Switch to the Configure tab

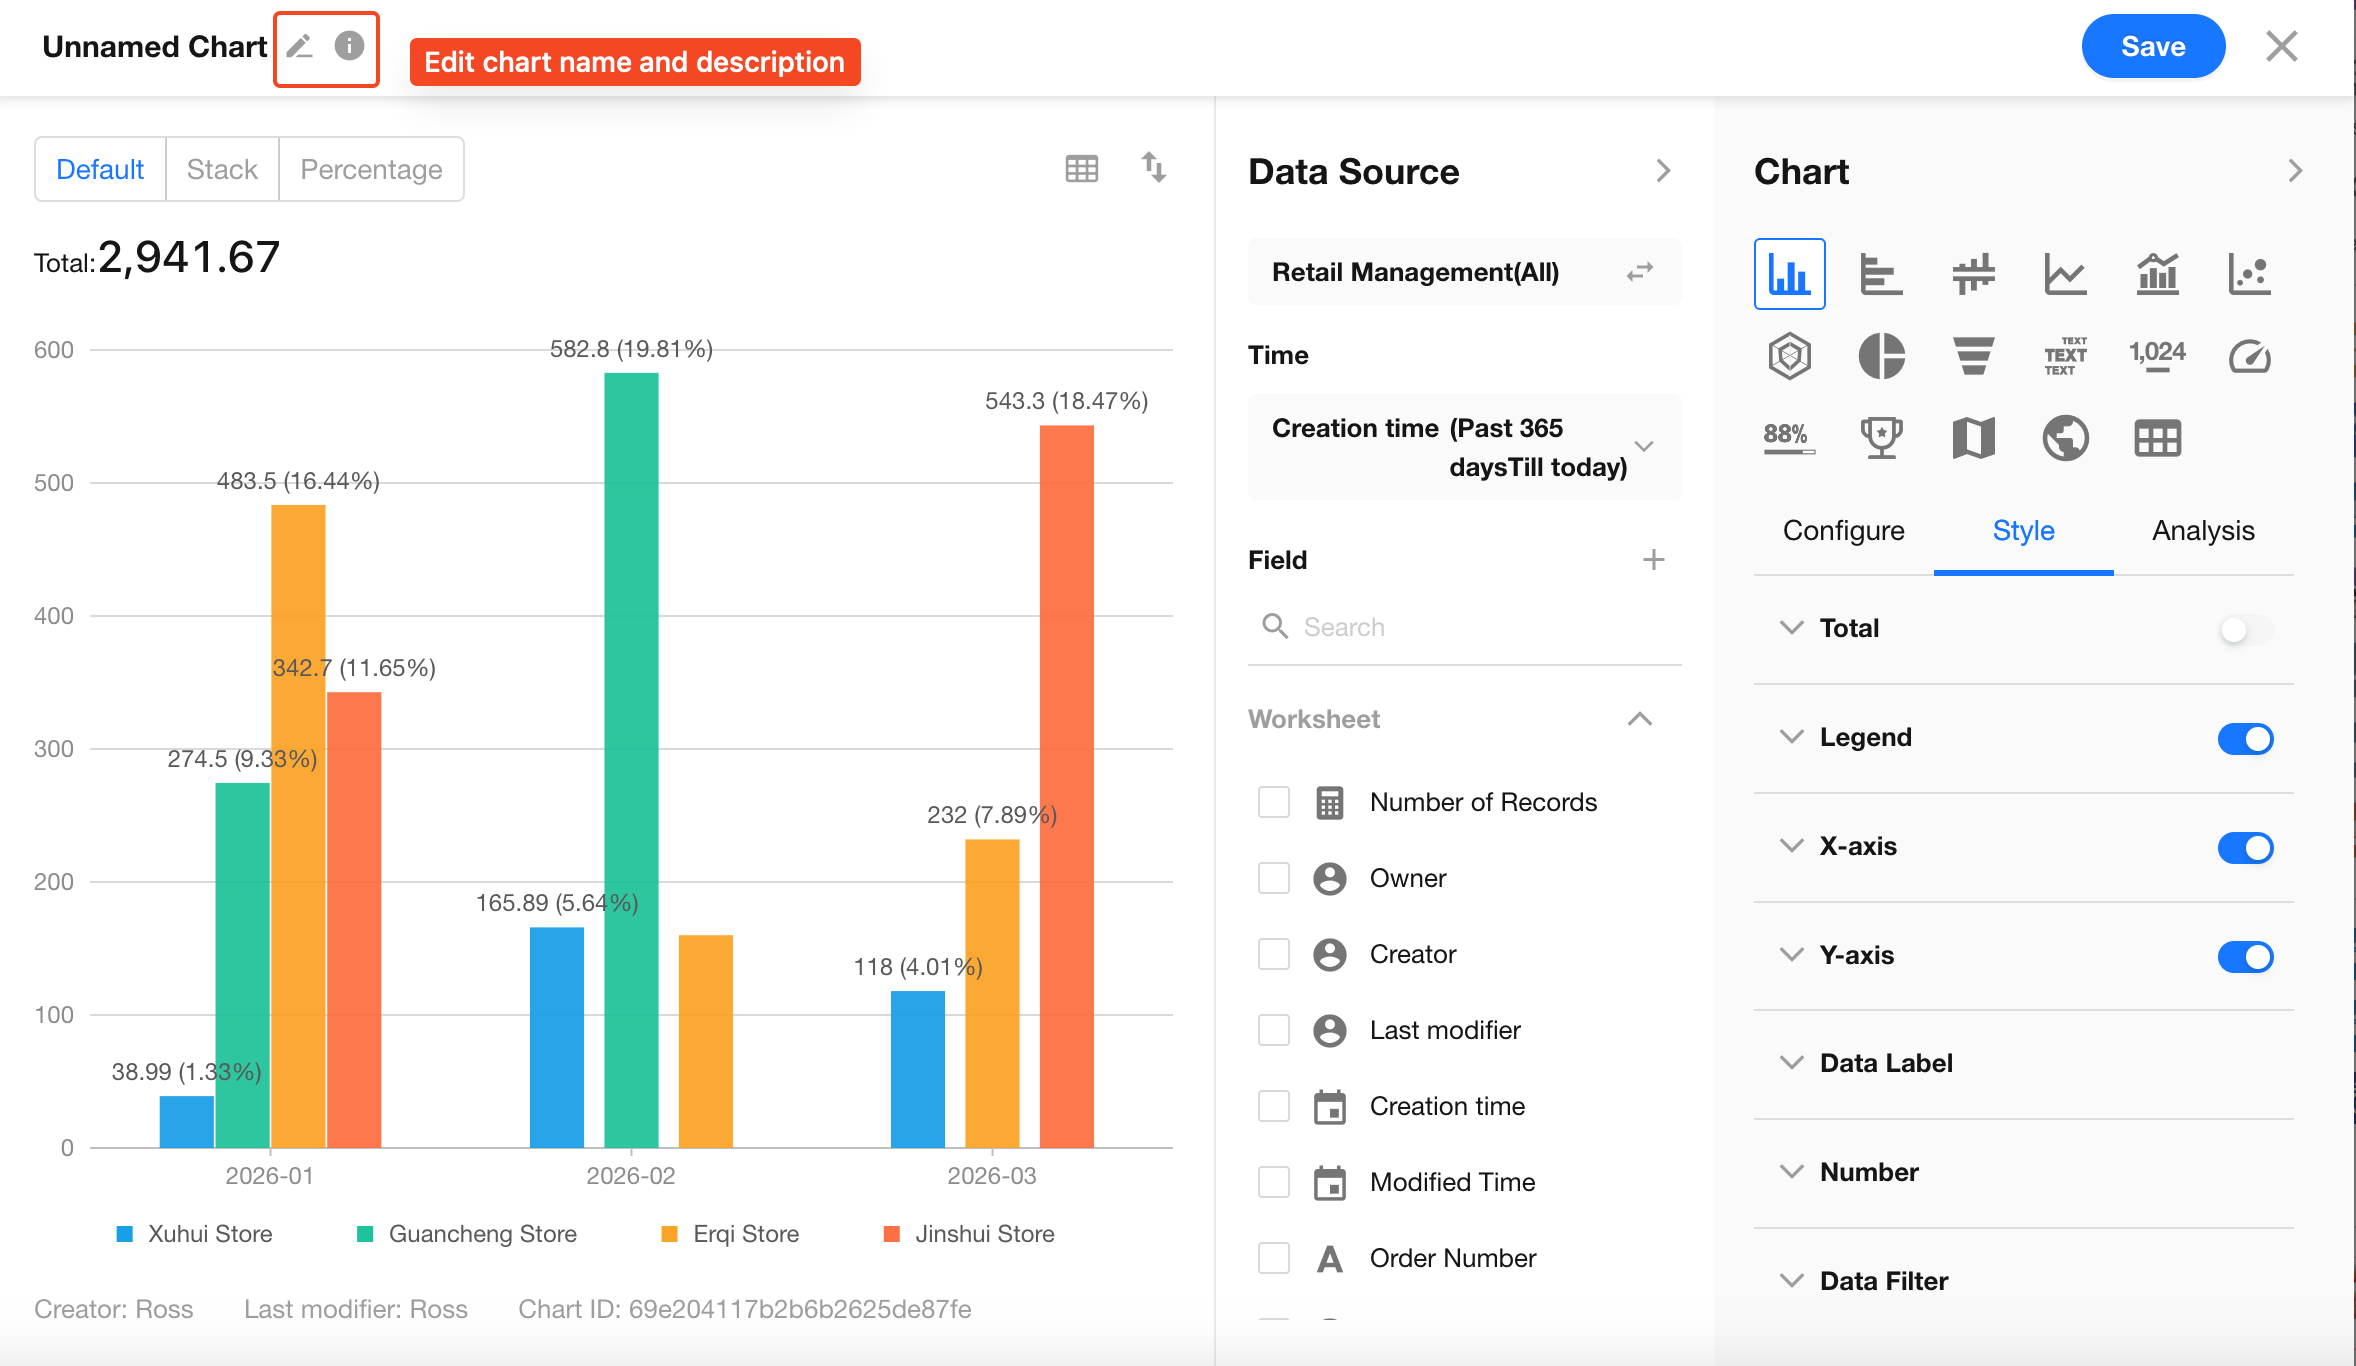(x=1843, y=531)
